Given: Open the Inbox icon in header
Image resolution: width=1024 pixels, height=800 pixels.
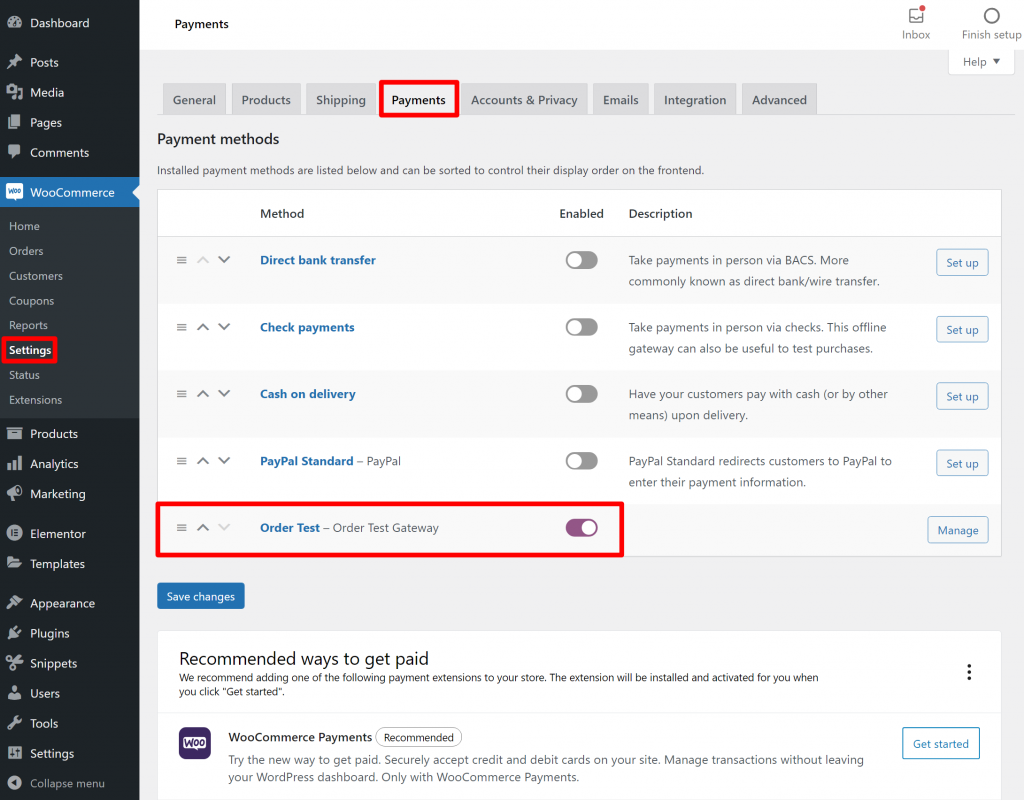Looking at the screenshot, I should point(915,16).
